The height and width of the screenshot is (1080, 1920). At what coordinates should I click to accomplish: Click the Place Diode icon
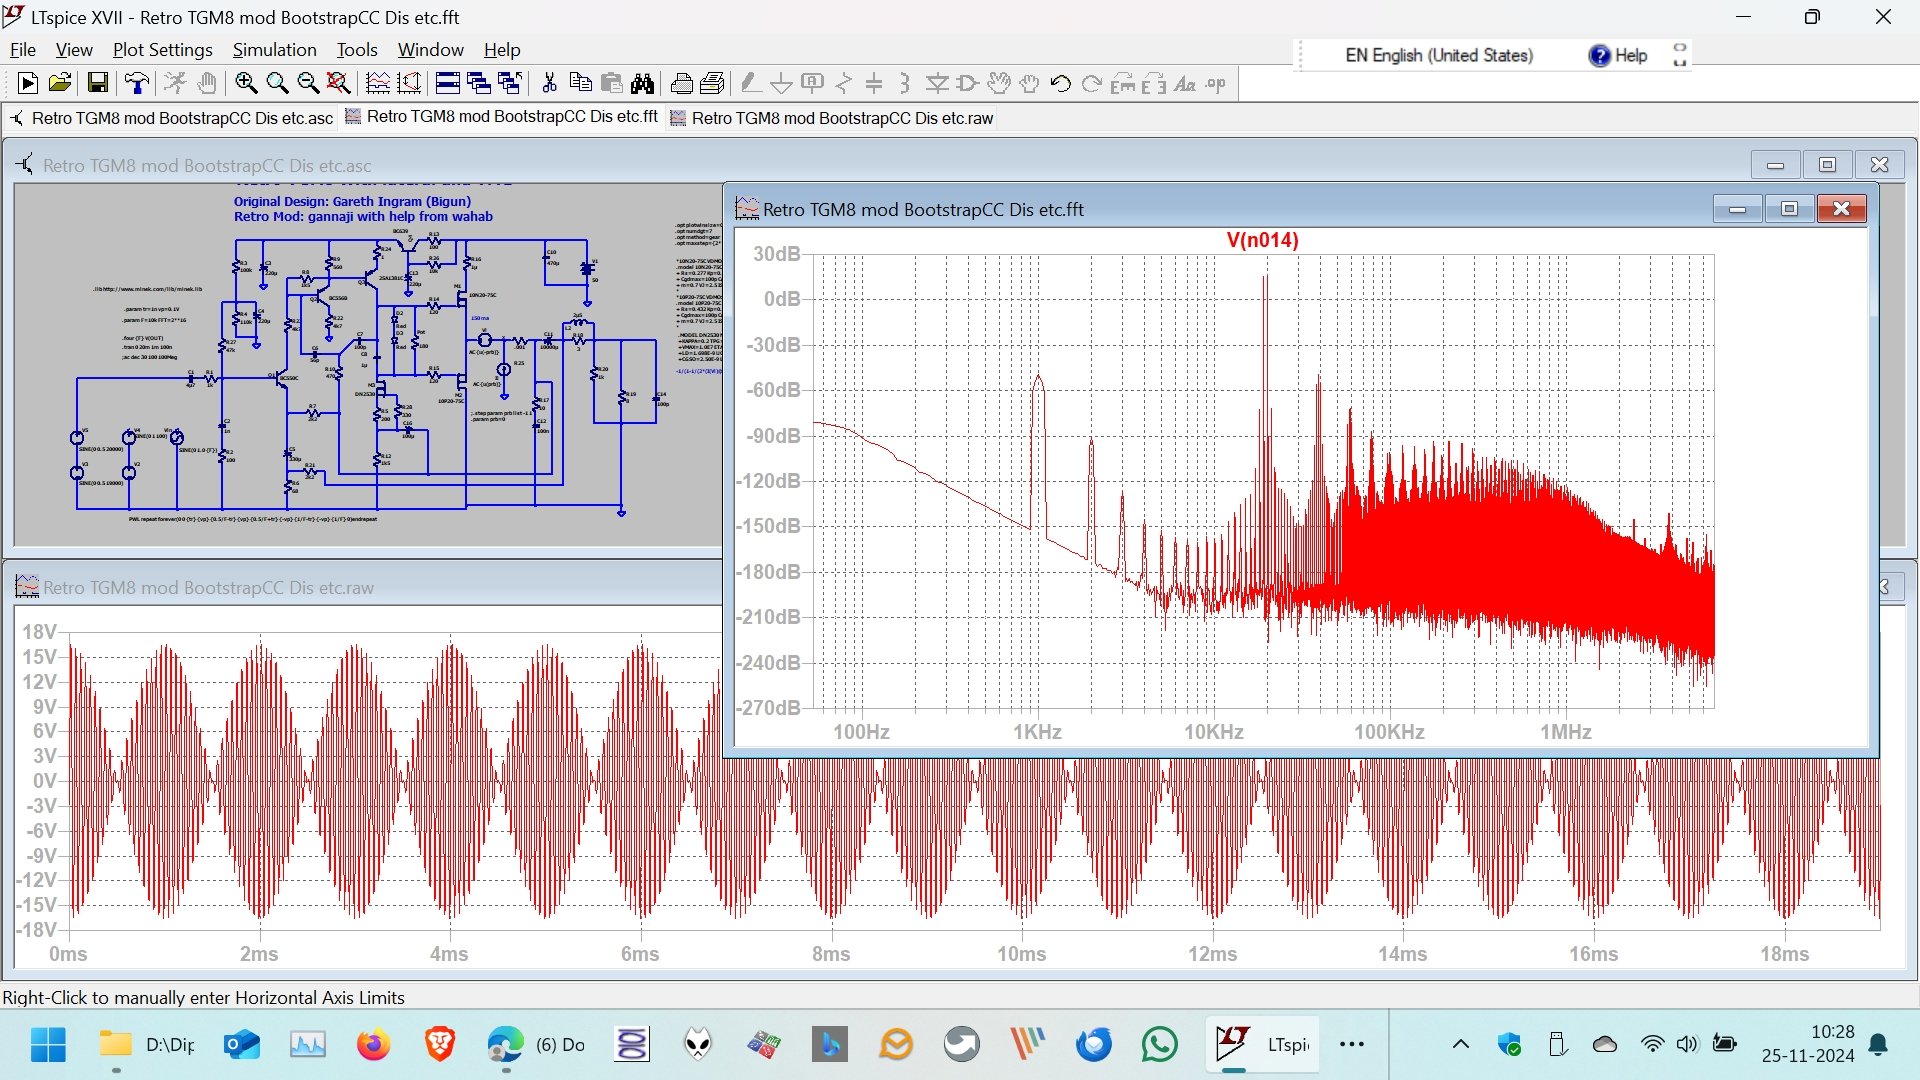pos(937,84)
